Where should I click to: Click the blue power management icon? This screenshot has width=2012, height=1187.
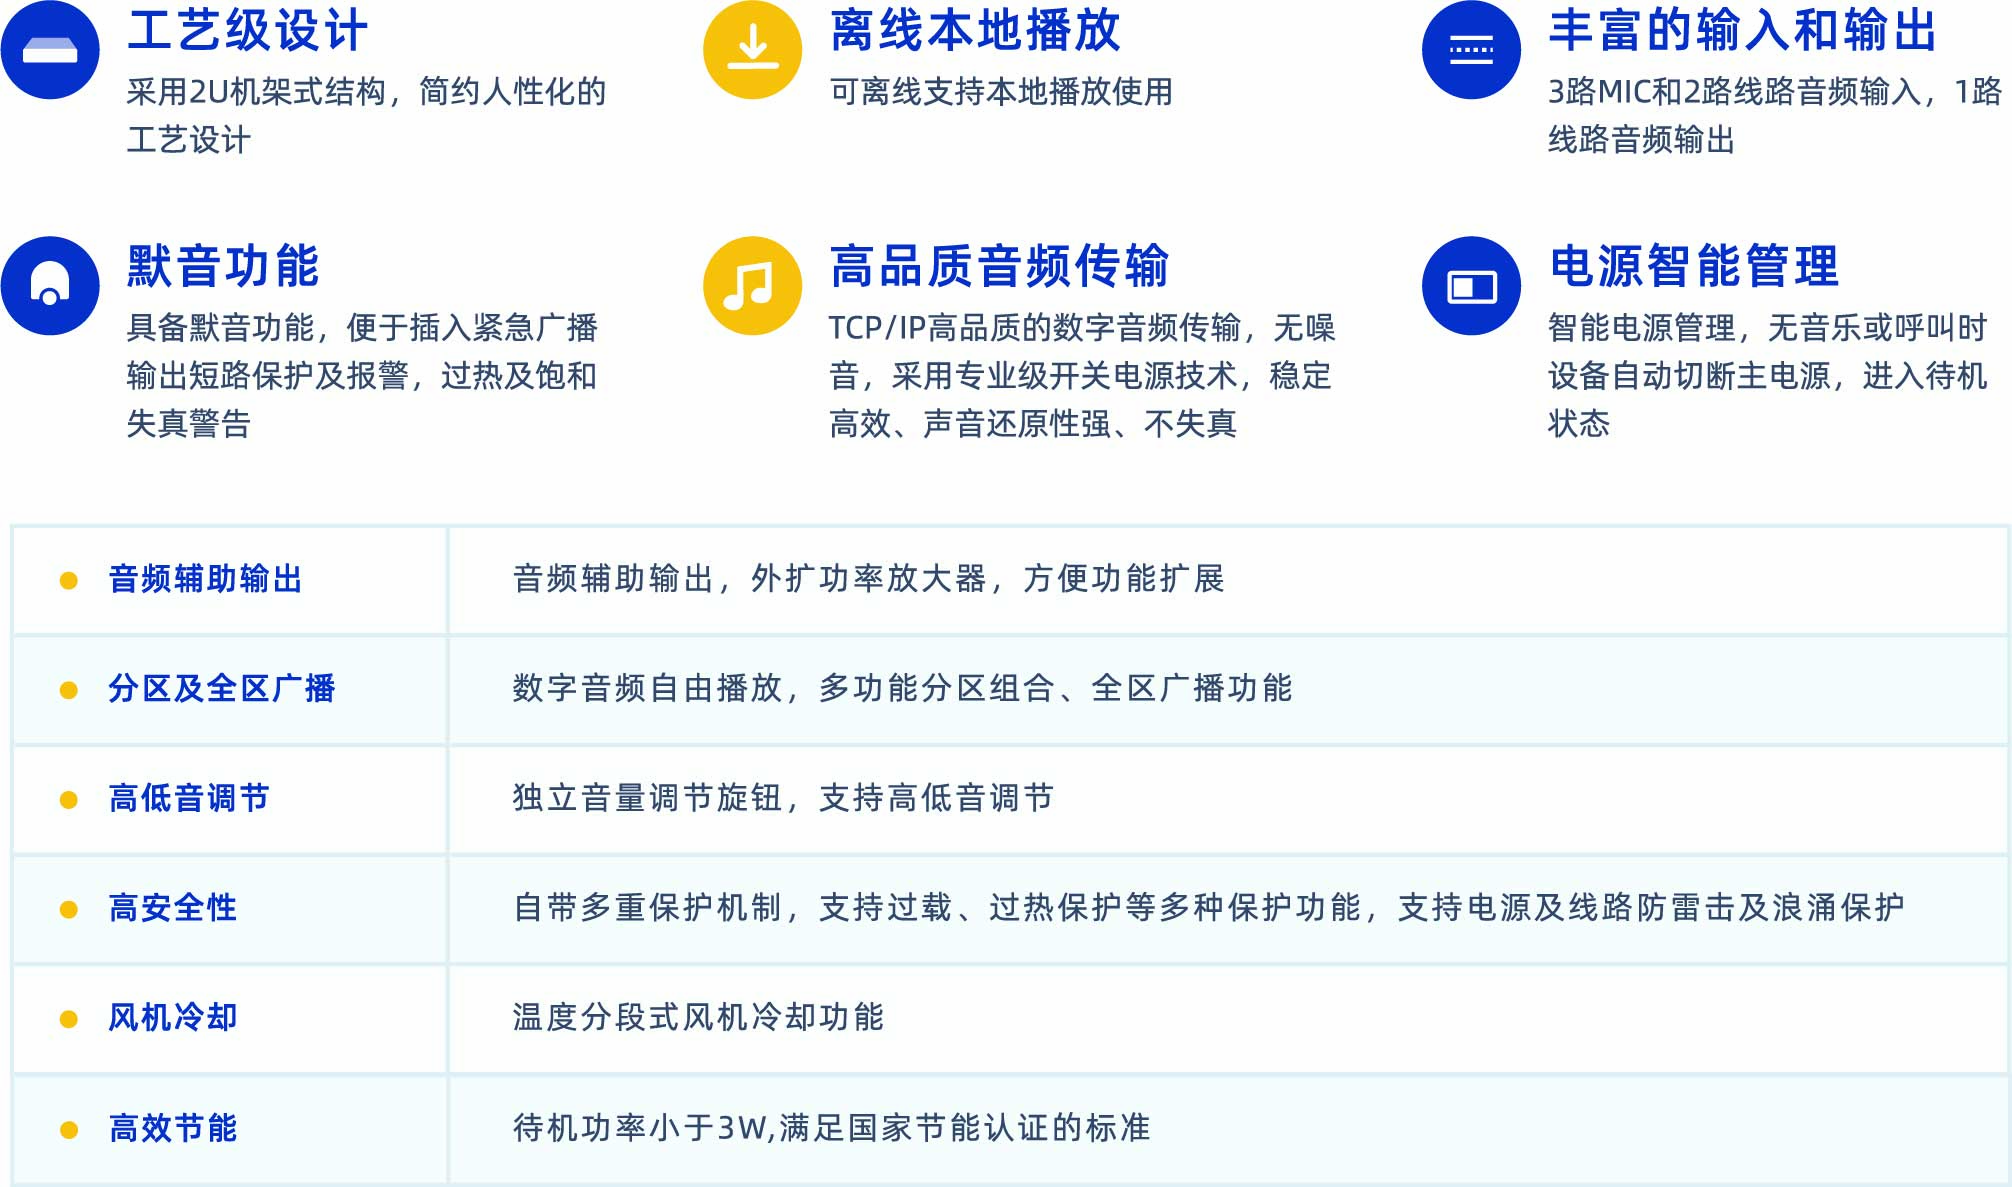click(1471, 286)
